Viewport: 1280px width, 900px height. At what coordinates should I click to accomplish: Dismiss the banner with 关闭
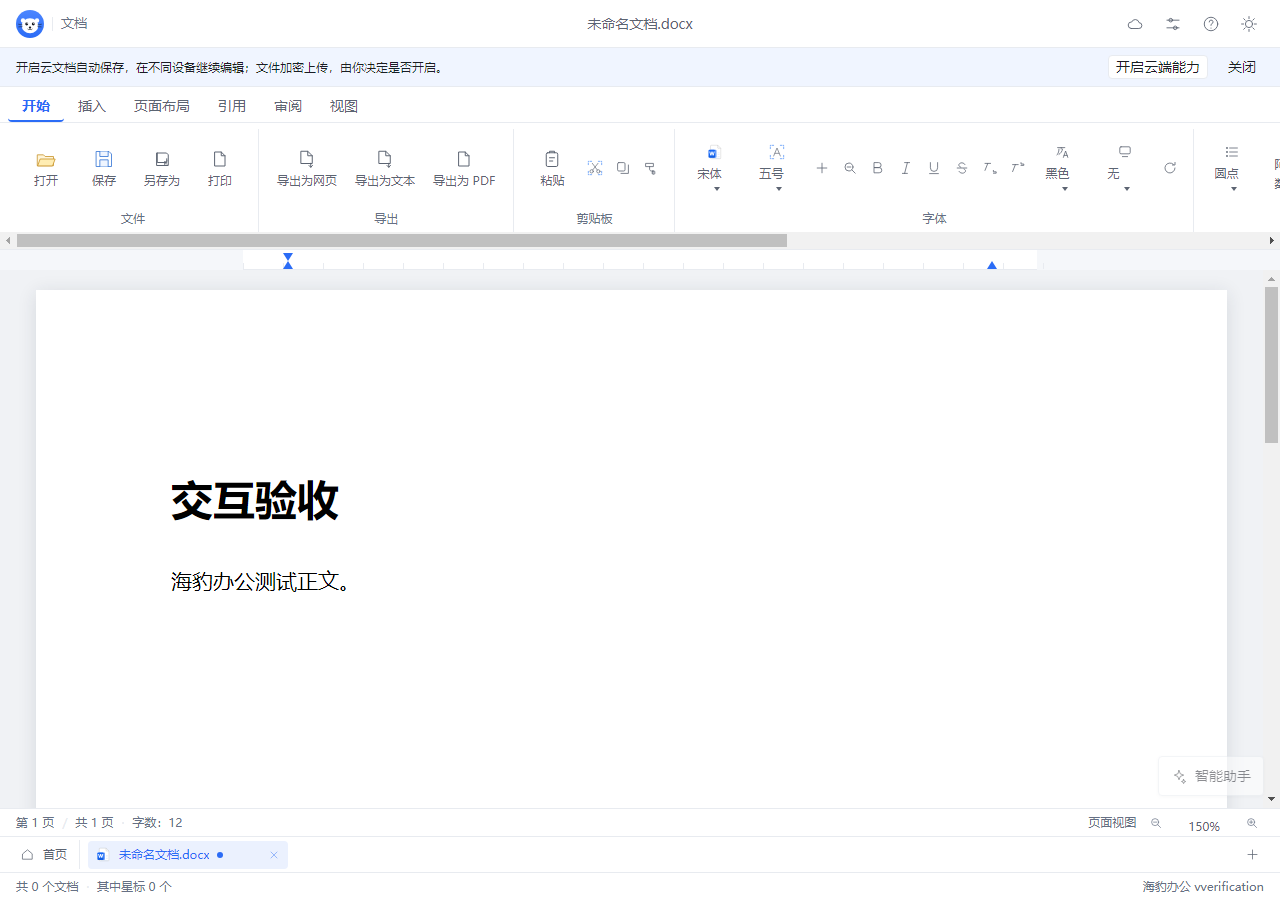(x=1242, y=67)
